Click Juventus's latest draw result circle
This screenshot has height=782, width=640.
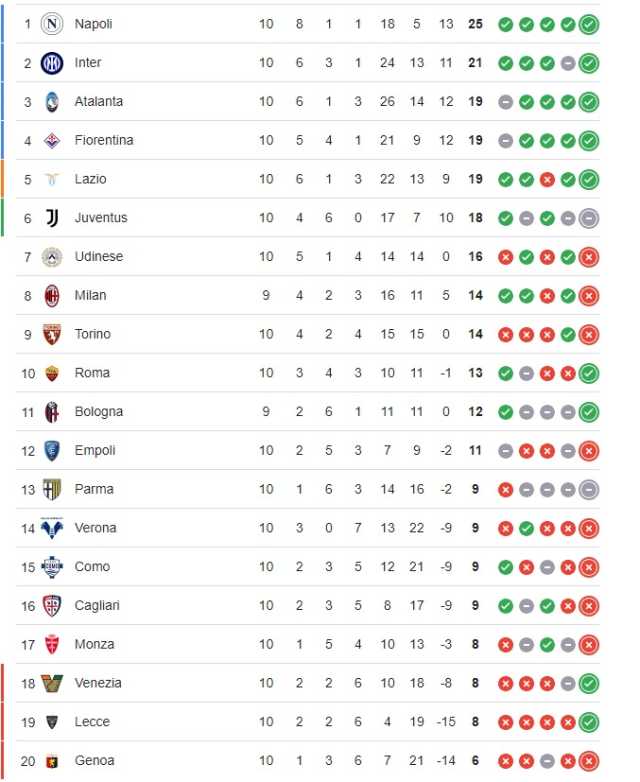589,218
